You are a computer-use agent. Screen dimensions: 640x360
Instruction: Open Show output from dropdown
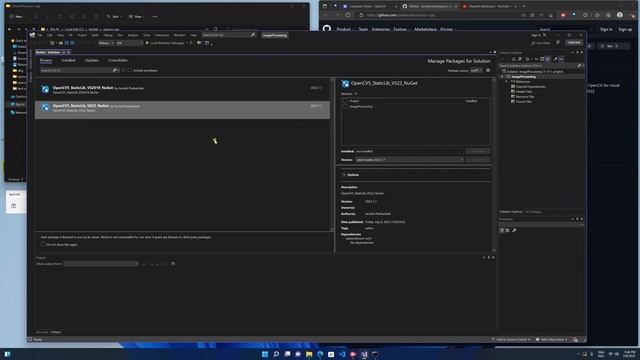click(x=100, y=264)
